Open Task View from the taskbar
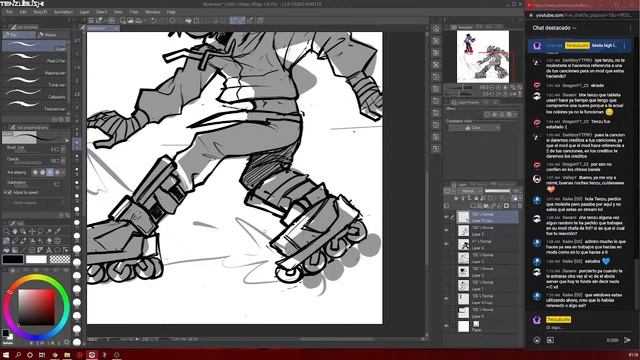 tap(42, 355)
